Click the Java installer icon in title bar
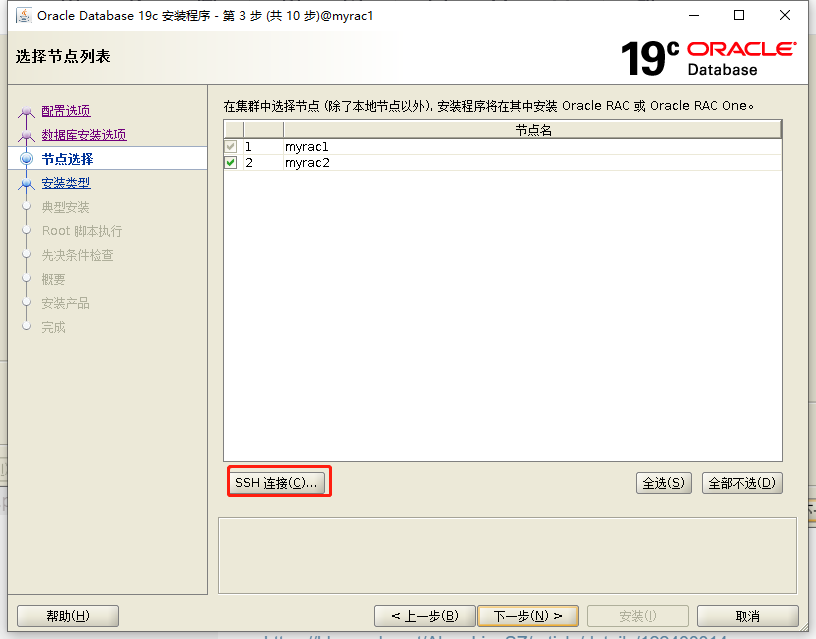This screenshot has width=816, height=639. point(24,16)
